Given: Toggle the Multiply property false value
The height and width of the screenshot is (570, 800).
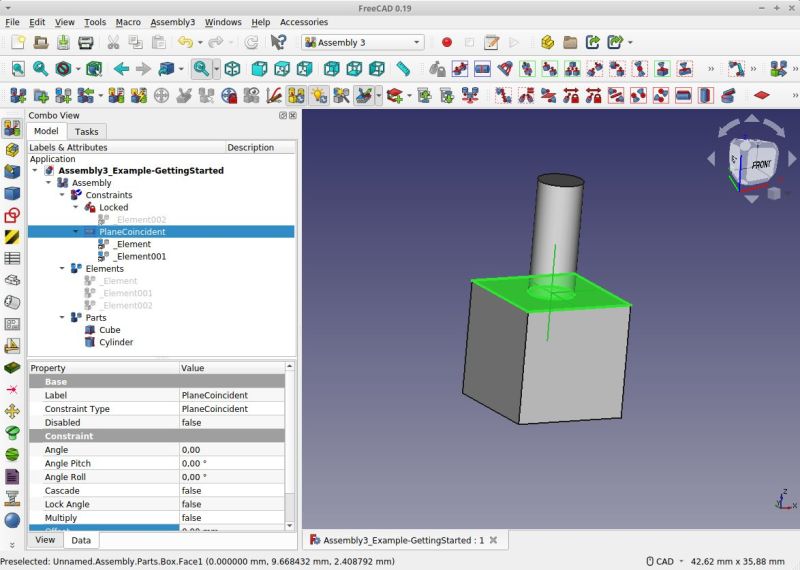Looking at the screenshot, I should [232, 517].
